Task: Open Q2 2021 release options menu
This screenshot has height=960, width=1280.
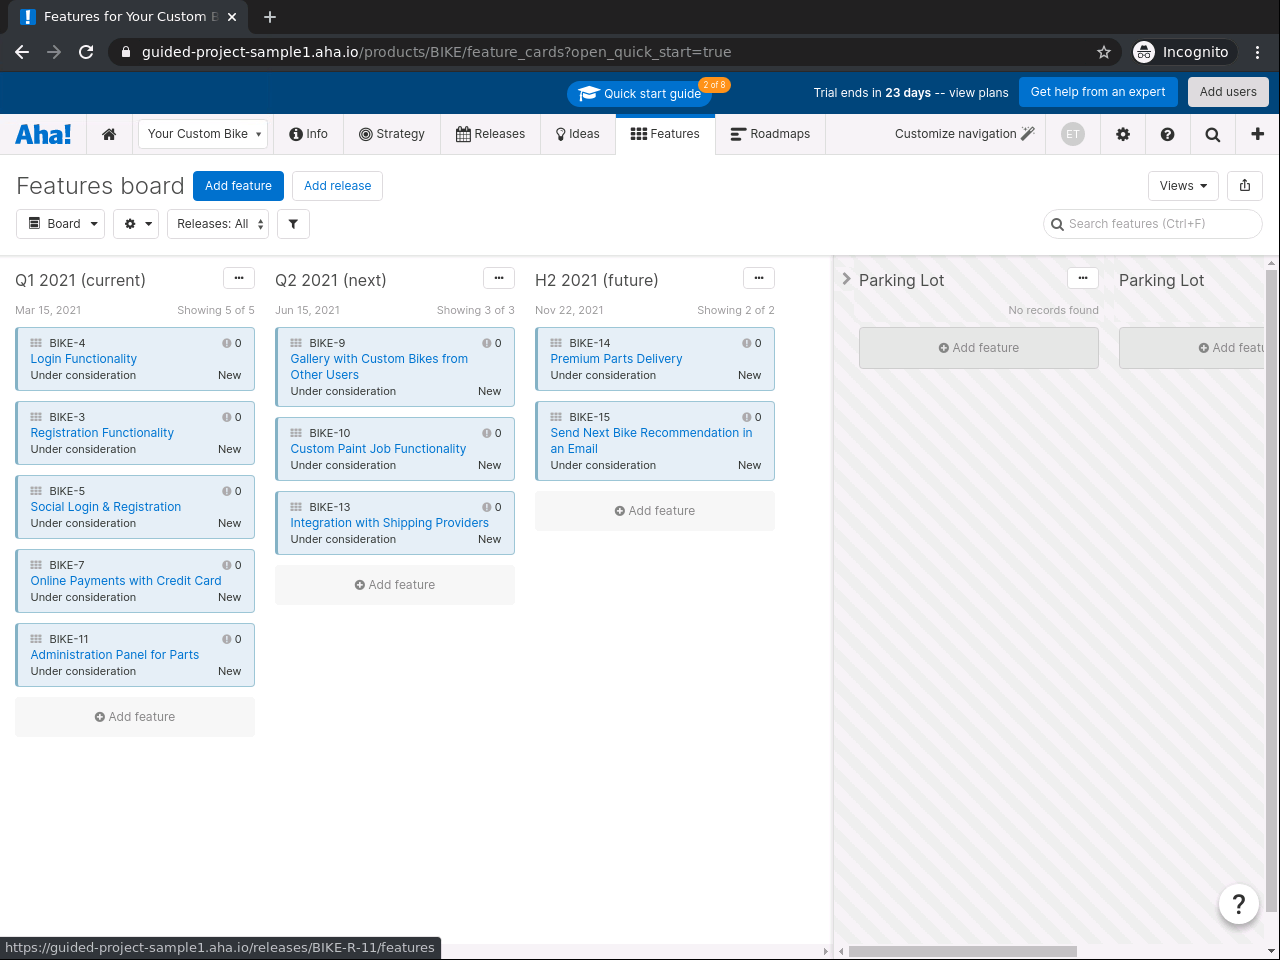Action: 499,278
